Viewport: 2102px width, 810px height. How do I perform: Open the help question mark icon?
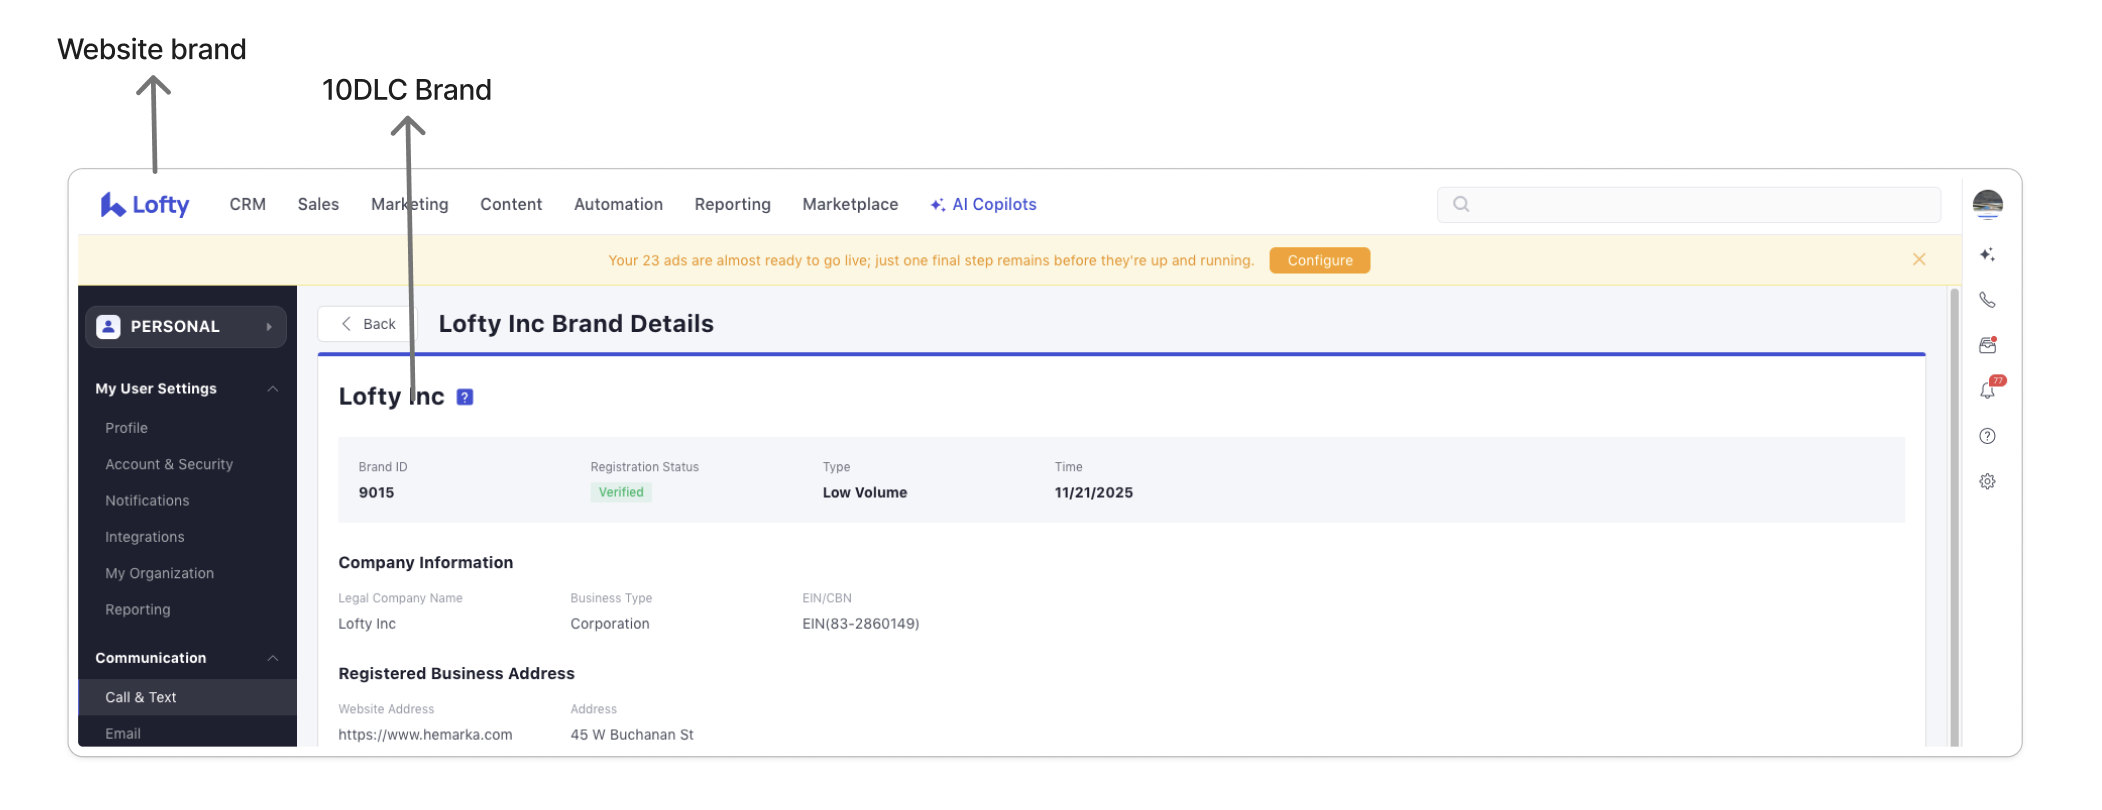(1987, 436)
